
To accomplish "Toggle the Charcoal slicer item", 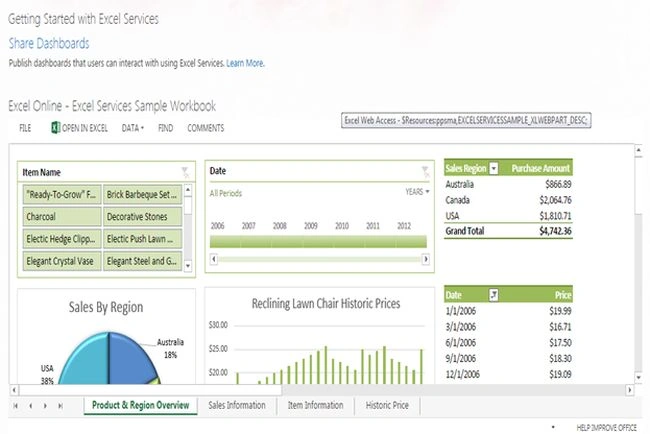I will (62, 217).
